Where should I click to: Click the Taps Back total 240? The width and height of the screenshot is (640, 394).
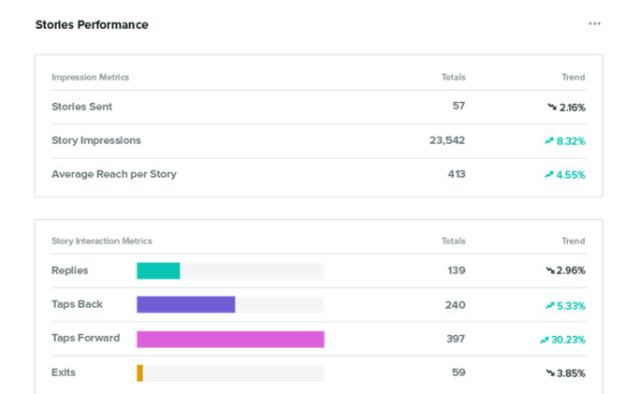(x=455, y=305)
